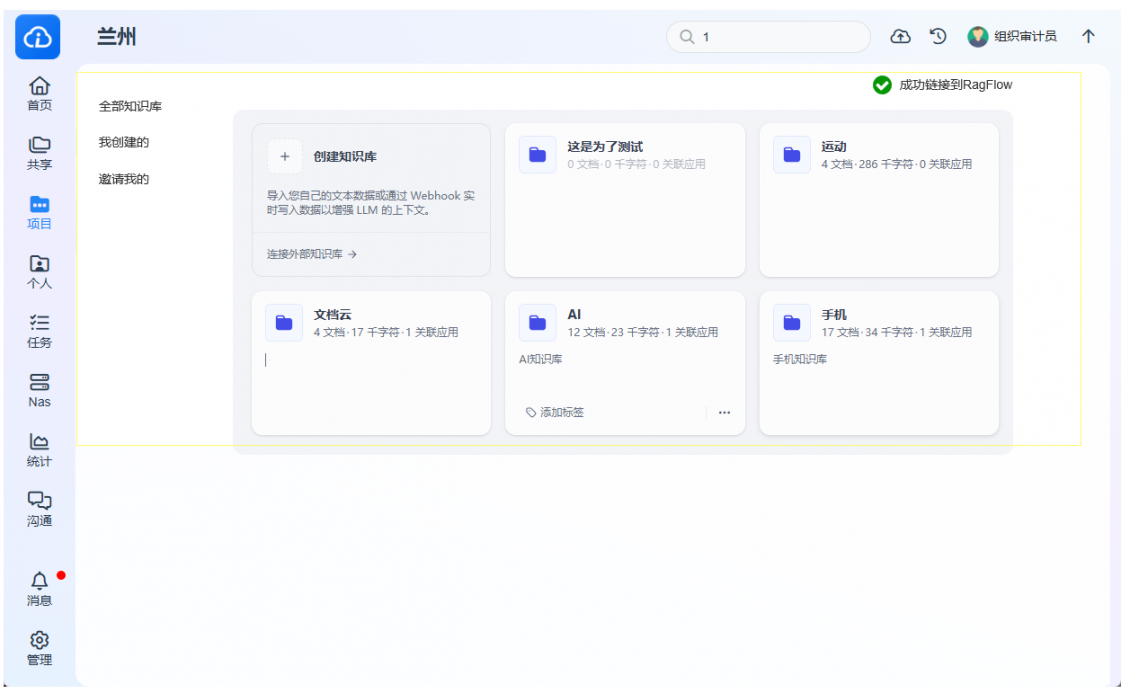Click 创建知识库 to create knowledge base

pyautogui.click(x=344, y=157)
